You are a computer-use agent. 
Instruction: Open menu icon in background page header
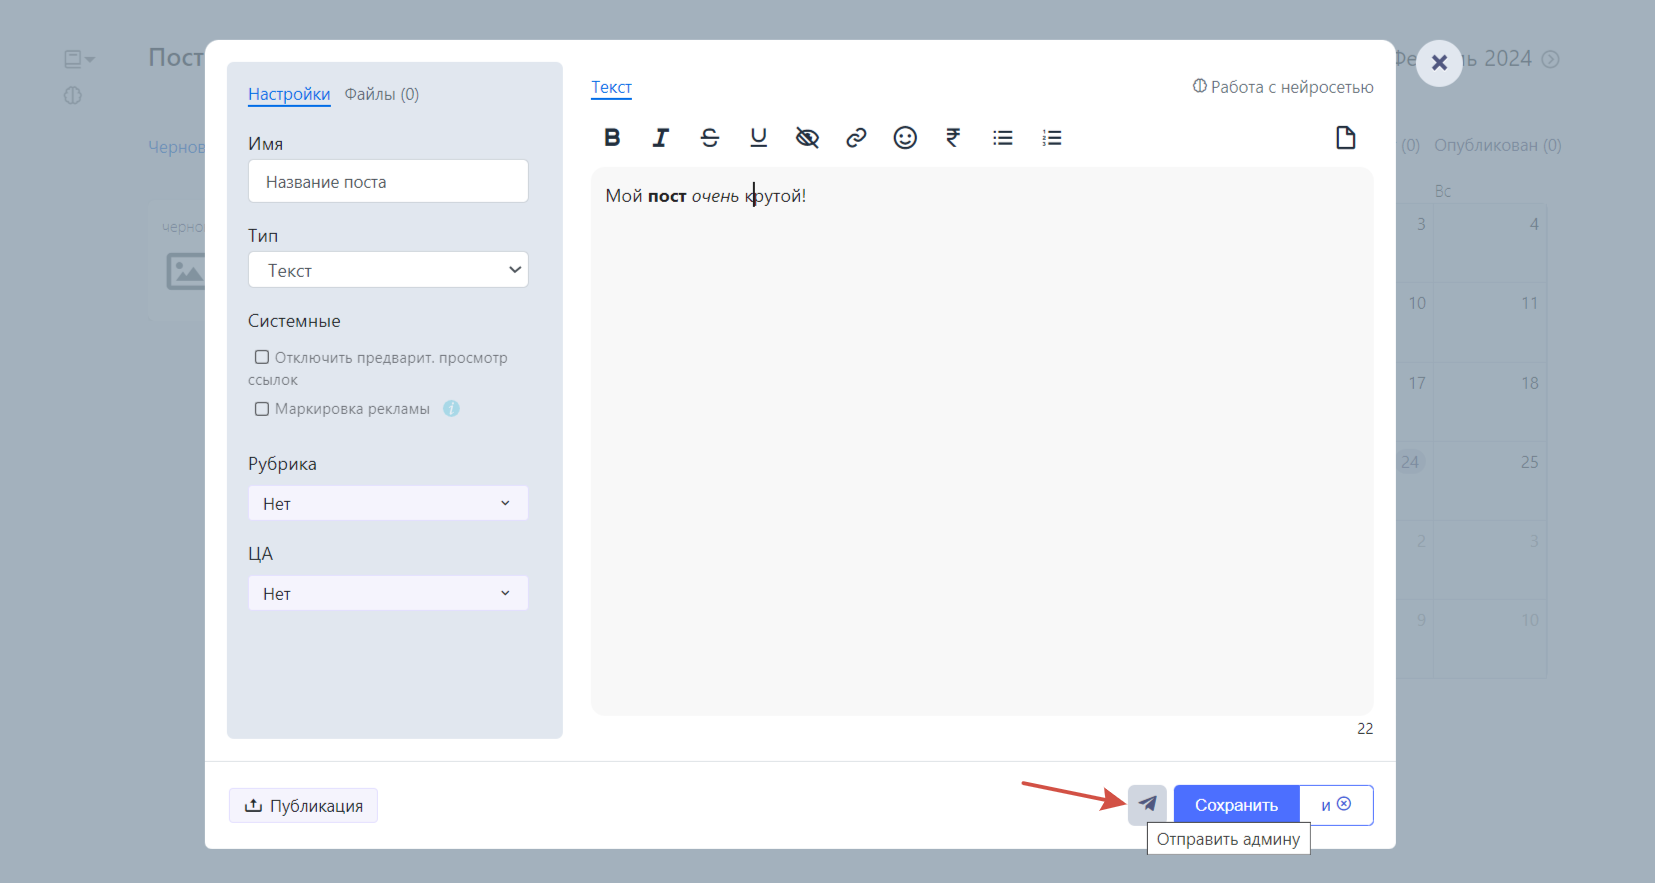[79, 59]
